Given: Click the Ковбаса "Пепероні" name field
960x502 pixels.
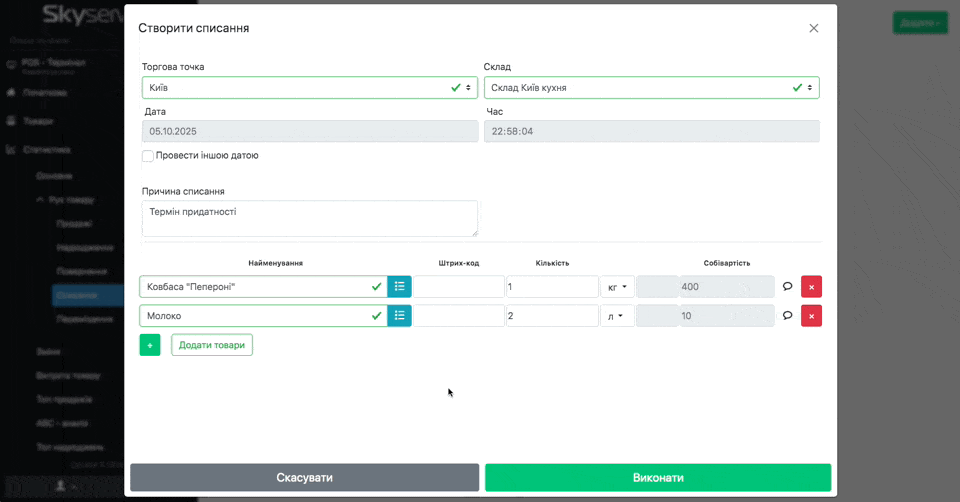Looking at the screenshot, I should pyautogui.click(x=255, y=287).
